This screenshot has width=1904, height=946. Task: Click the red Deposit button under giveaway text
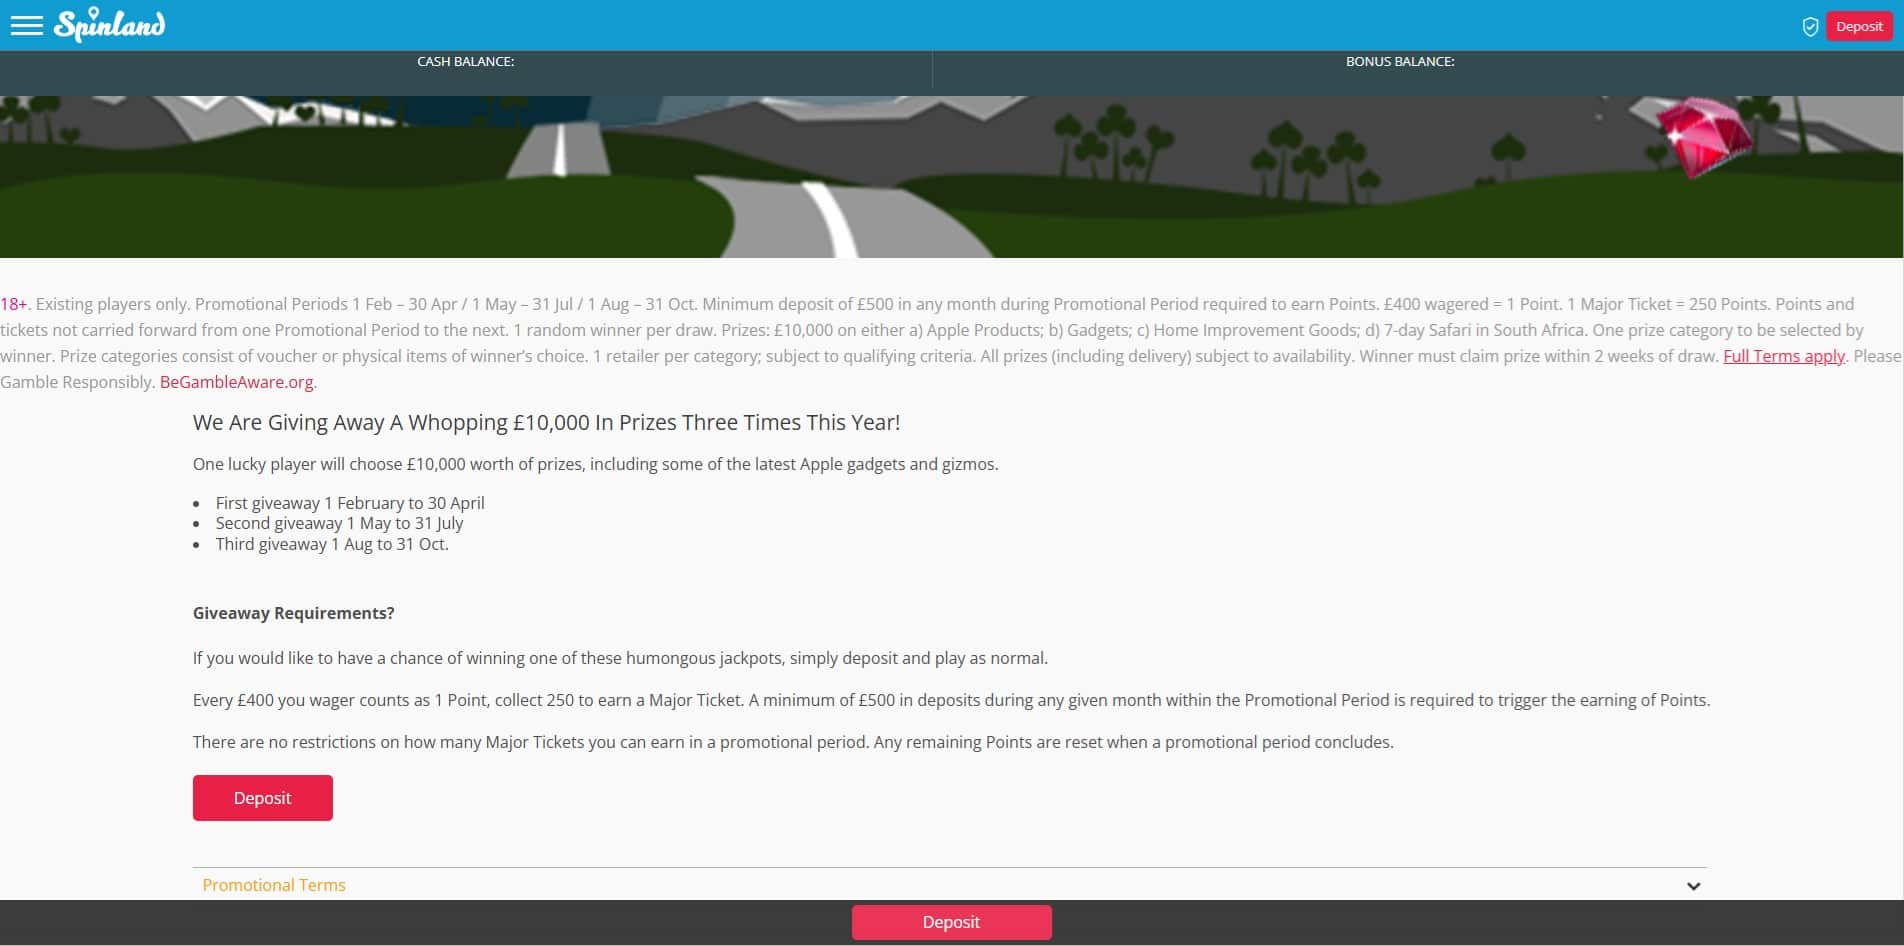pyautogui.click(x=262, y=798)
